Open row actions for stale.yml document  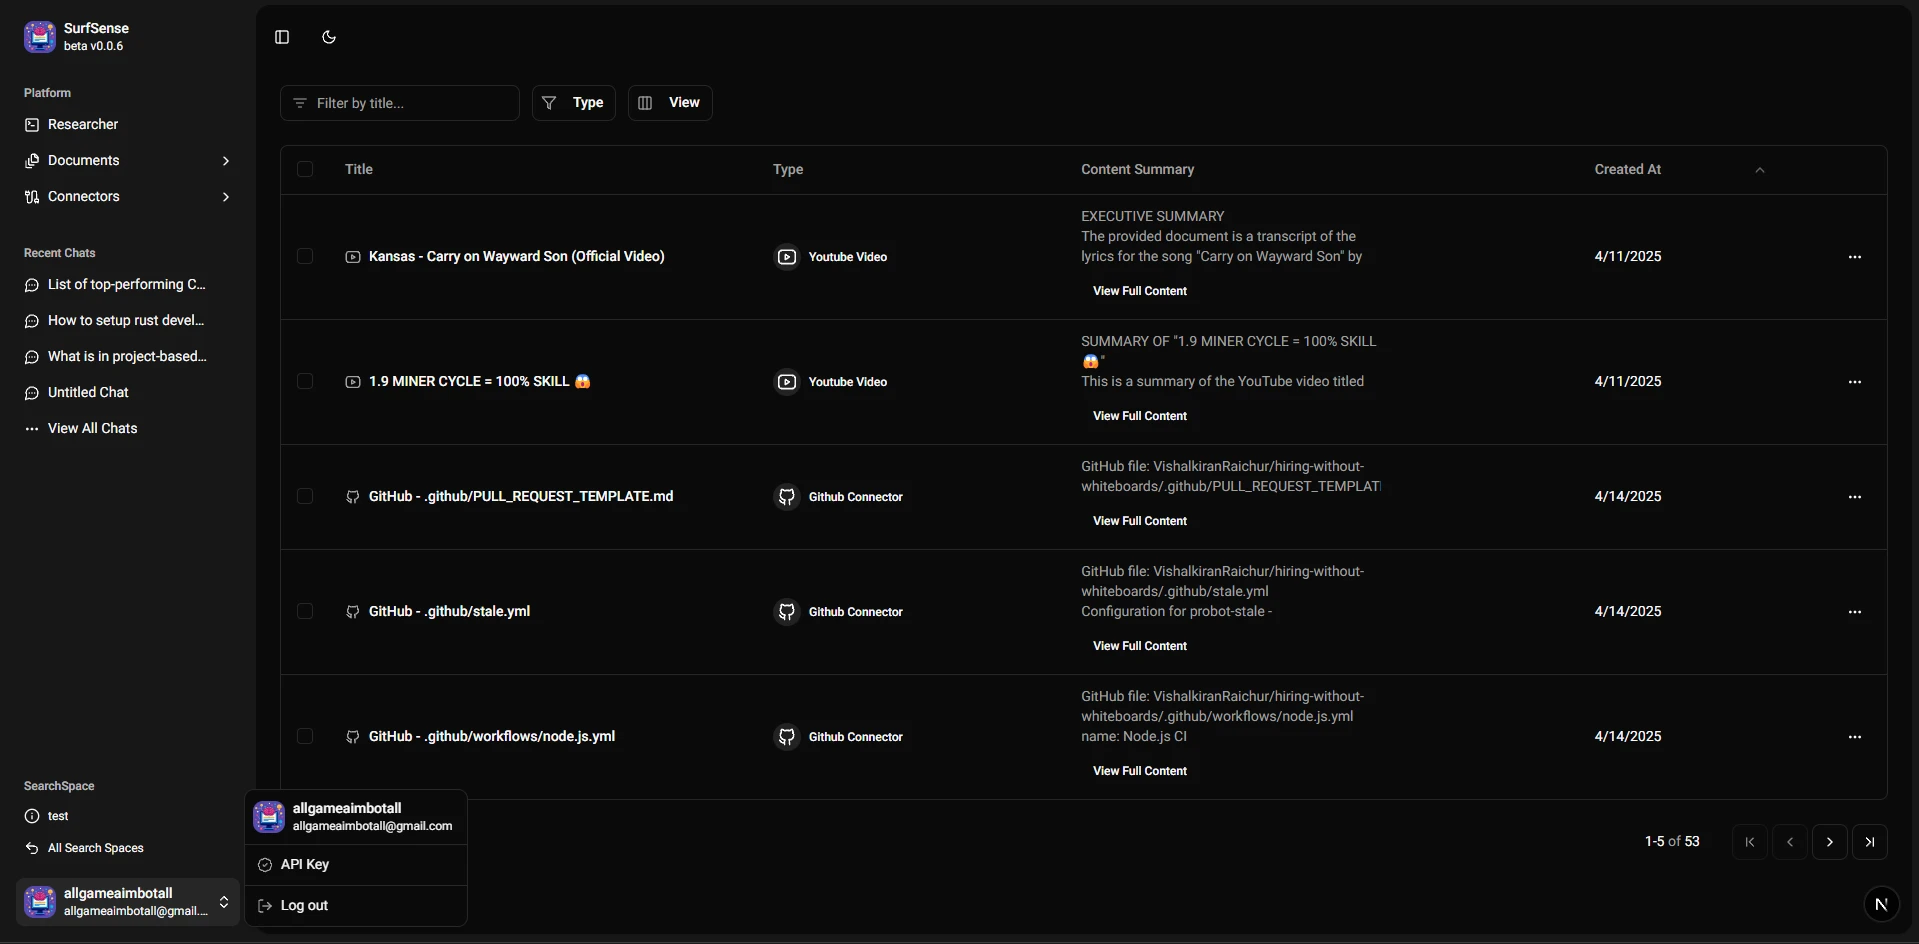[1854, 612]
